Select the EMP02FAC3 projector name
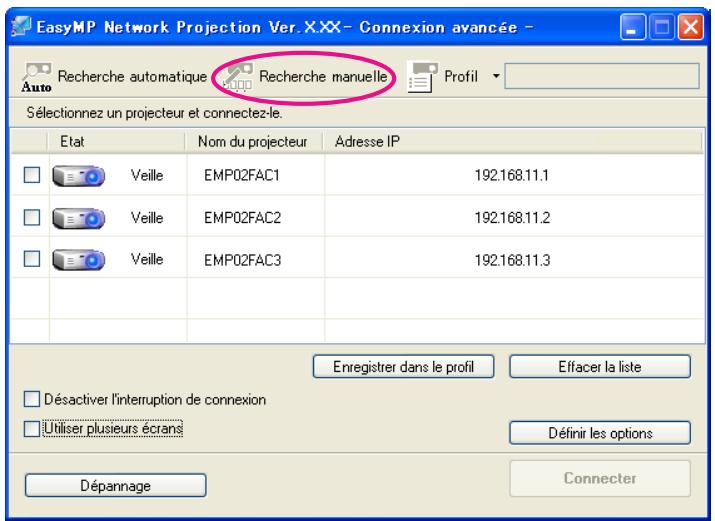The image size is (715, 521). tap(242, 260)
